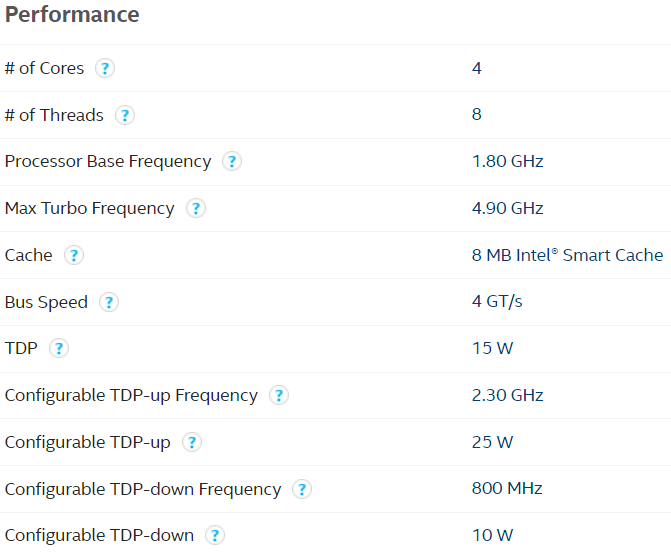
Task: Click the Cache help question mark
Action: (x=74, y=255)
